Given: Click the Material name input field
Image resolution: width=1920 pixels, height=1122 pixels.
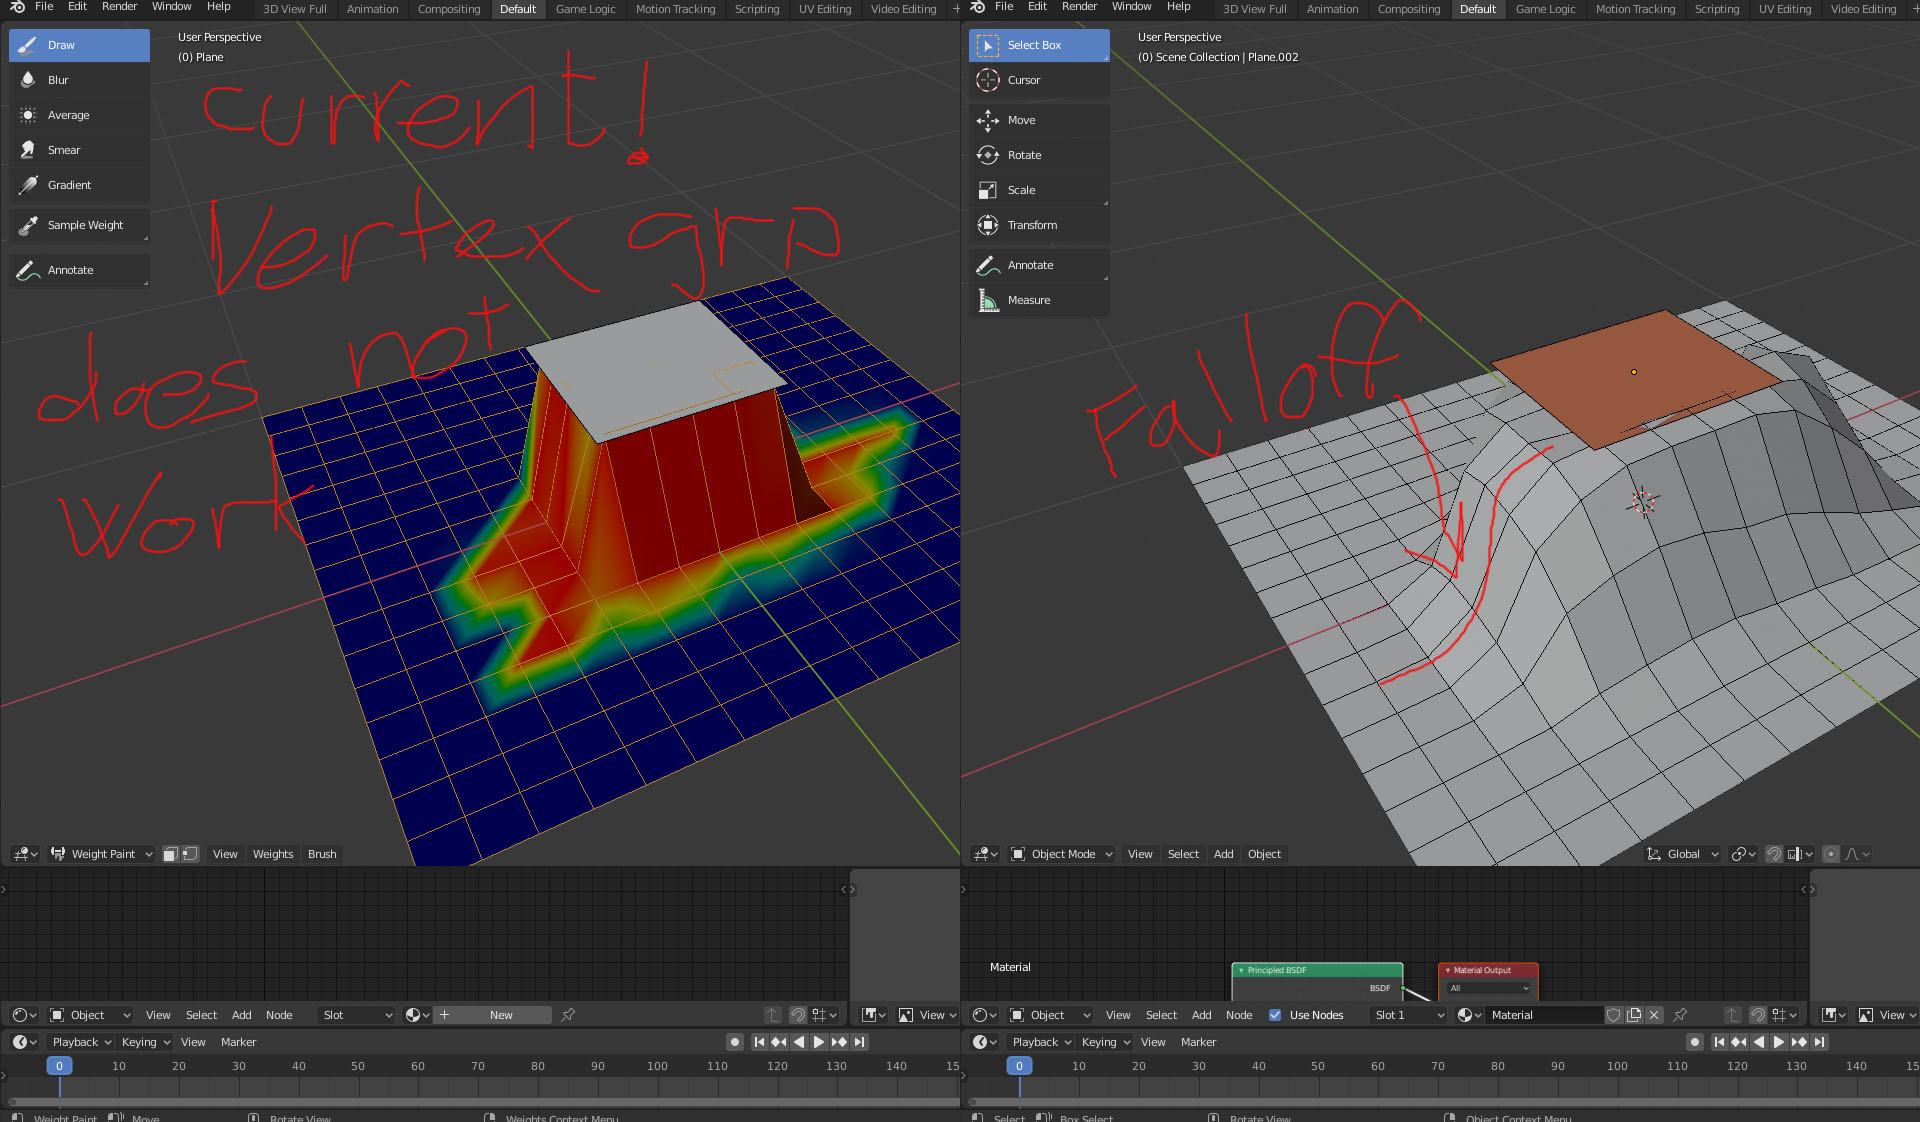Looking at the screenshot, I should [1543, 1015].
